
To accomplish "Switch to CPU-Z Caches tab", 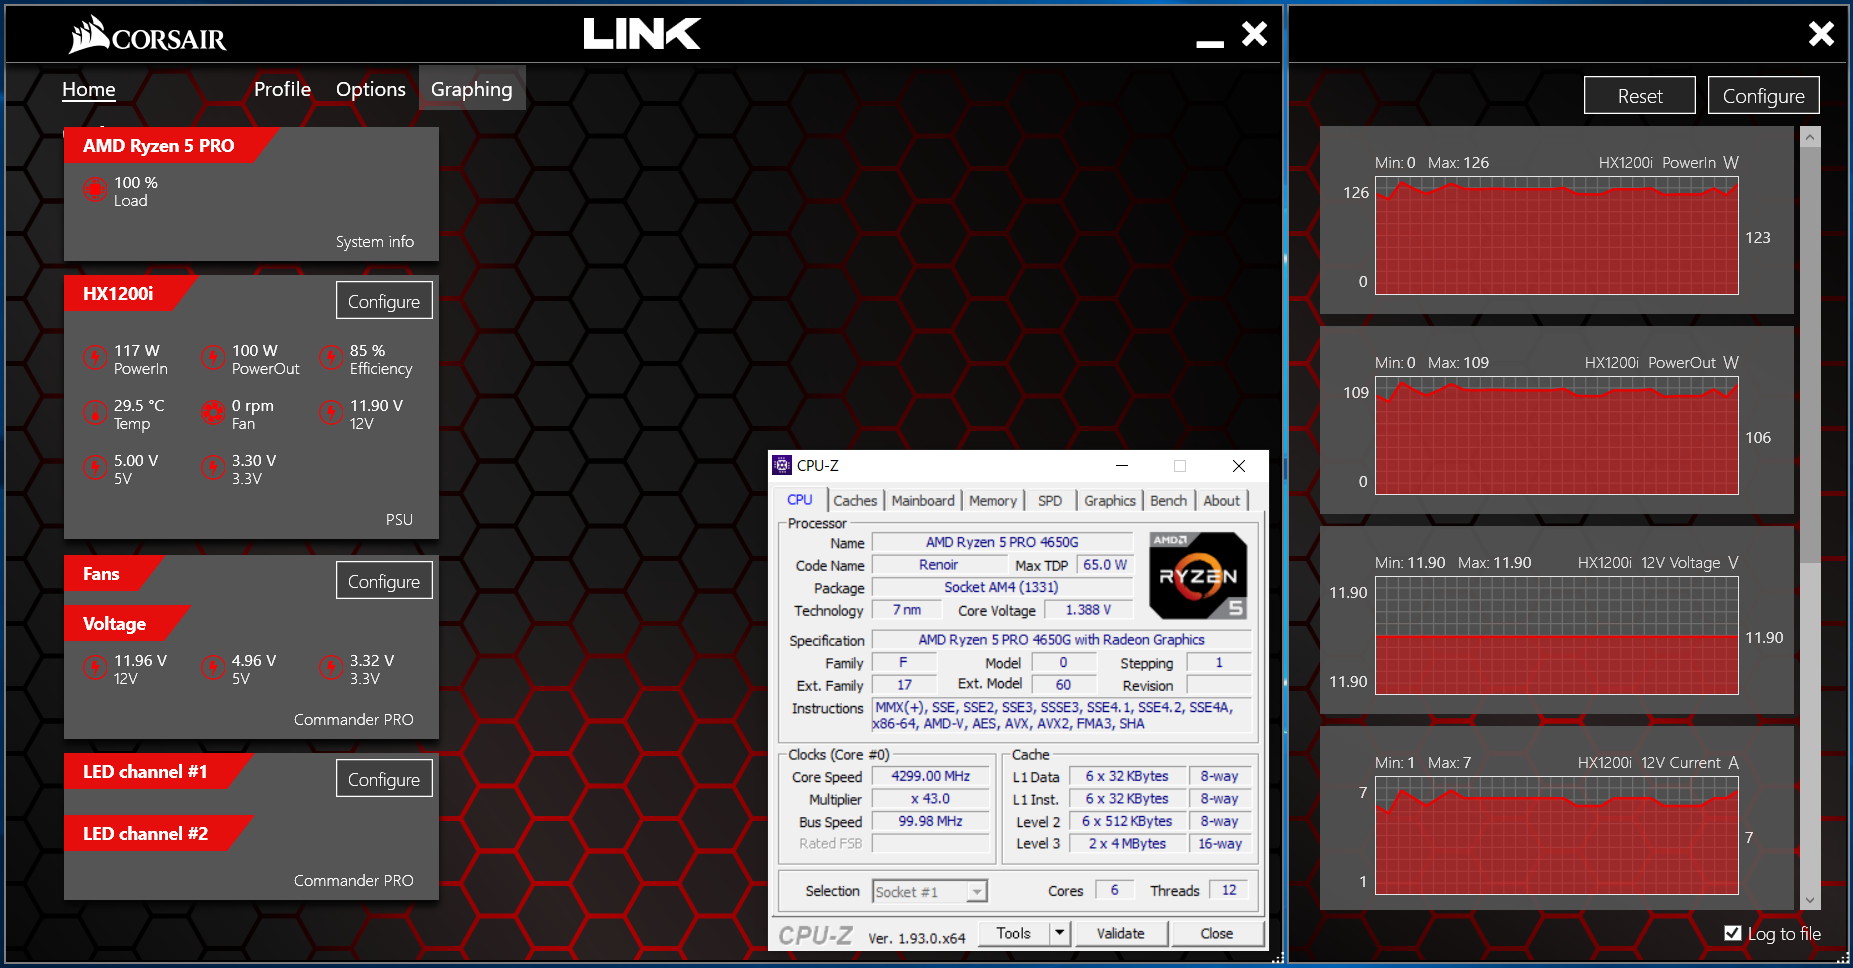I will click(x=855, y=500).
